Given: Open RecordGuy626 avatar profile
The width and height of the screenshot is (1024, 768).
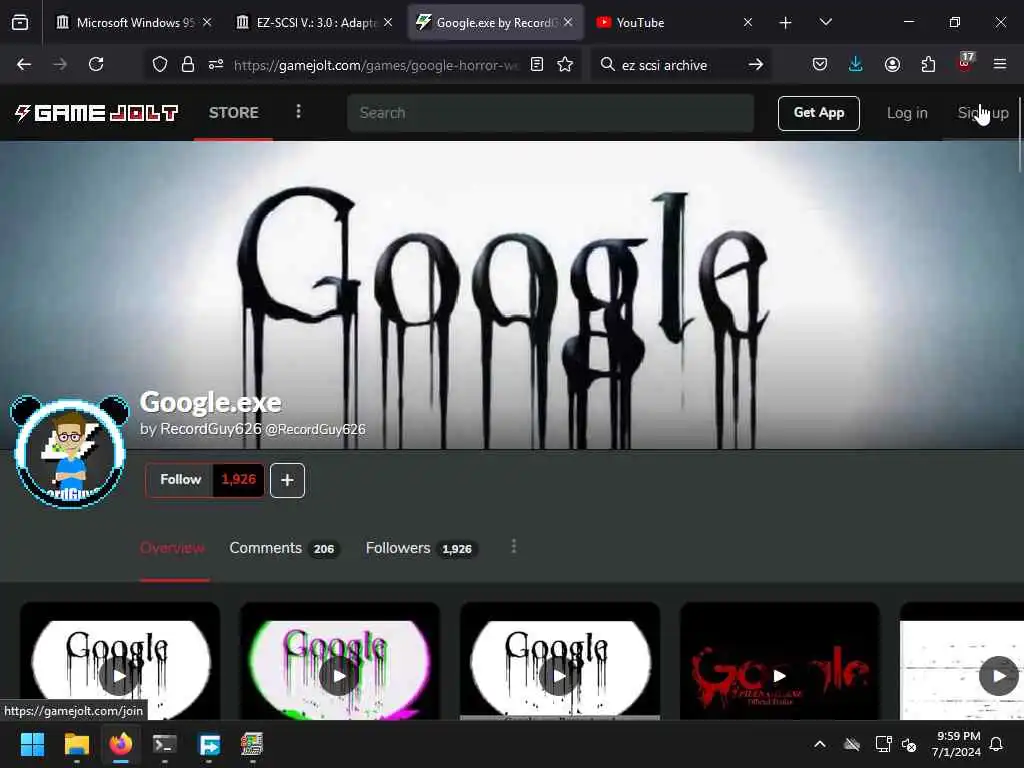Looking at the screenshot, I should pos(70,451).
